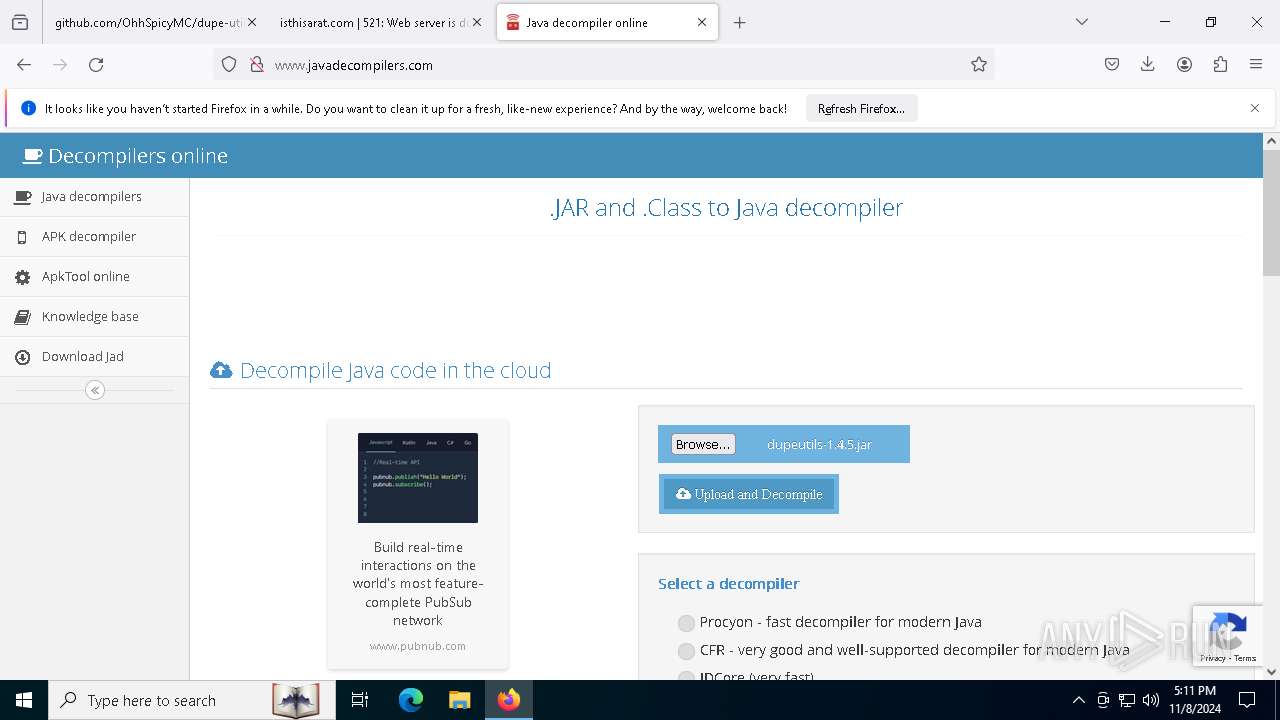Image resolution: width=1280 pixels, height=720 pixels.
Task: Show hidden system tray icons chevron
Action: [1078, 700]
